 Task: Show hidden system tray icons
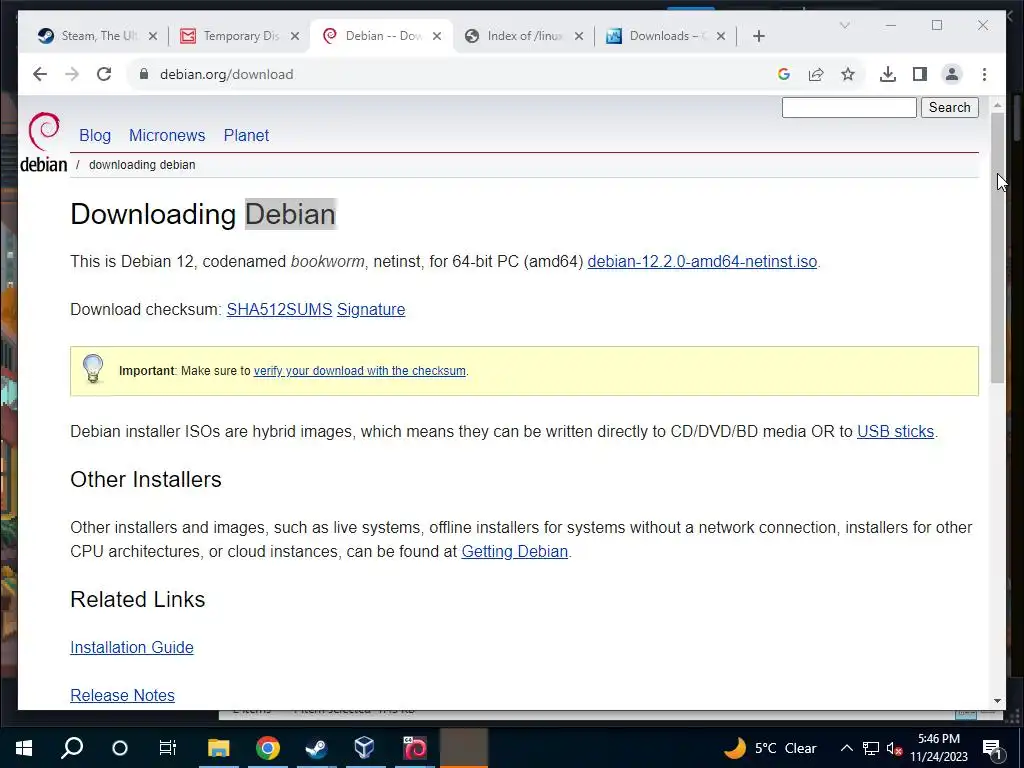point(846,748)
